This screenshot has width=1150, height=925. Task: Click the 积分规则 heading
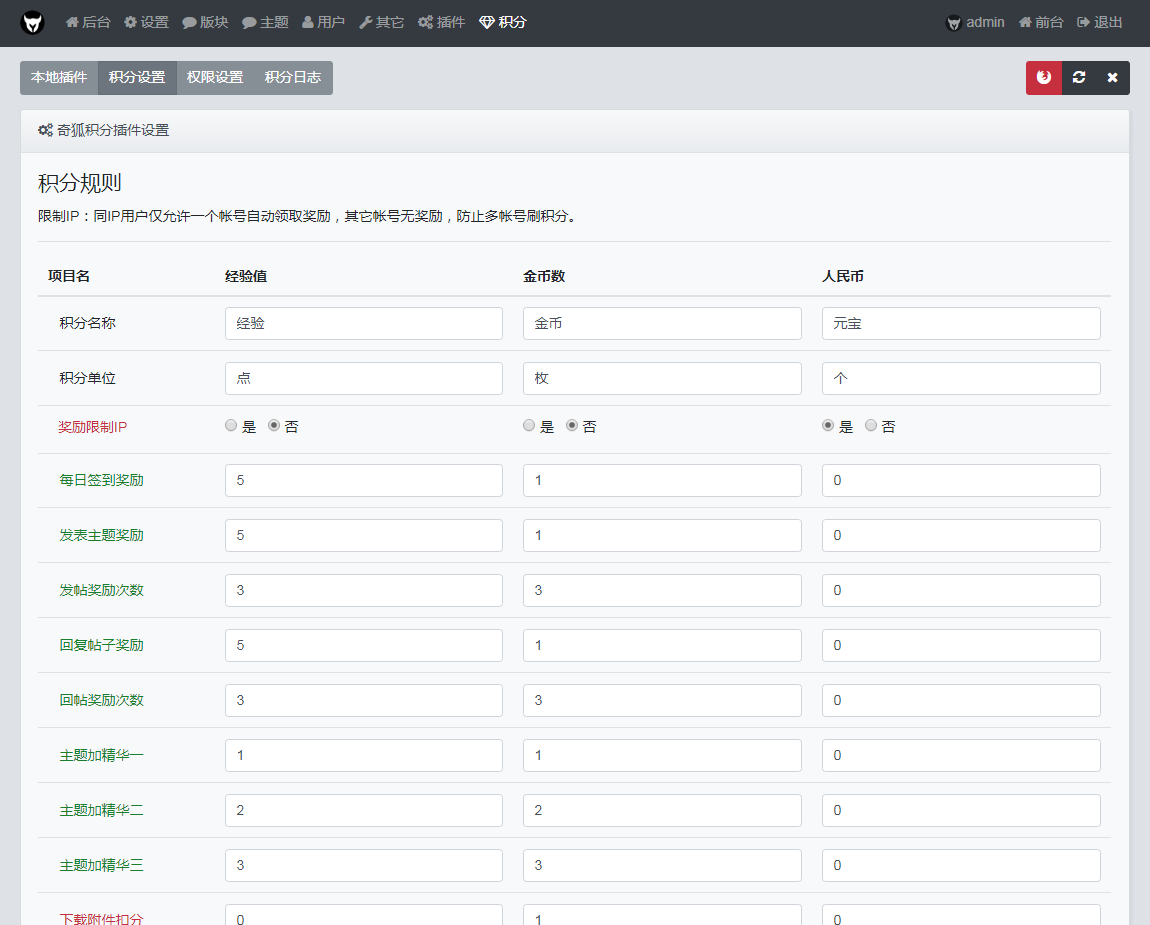(x=79, y=183)
